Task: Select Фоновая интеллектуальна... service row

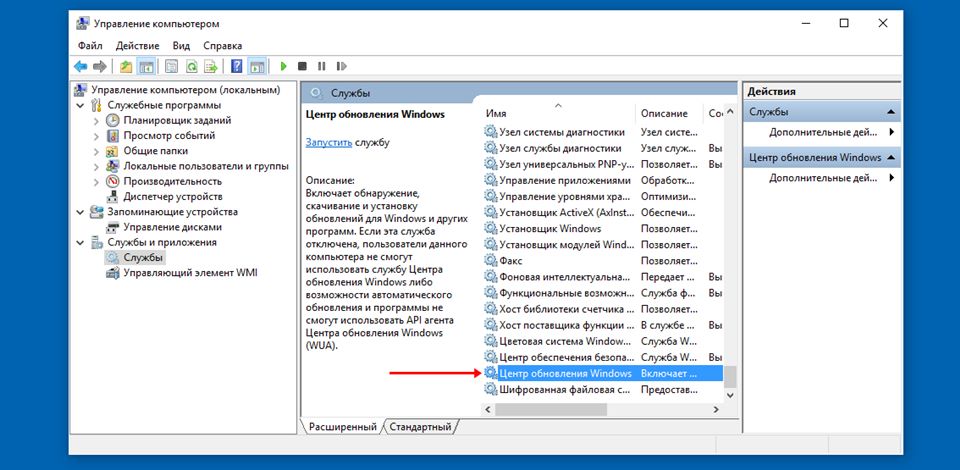Action: (x=603, y=277)
